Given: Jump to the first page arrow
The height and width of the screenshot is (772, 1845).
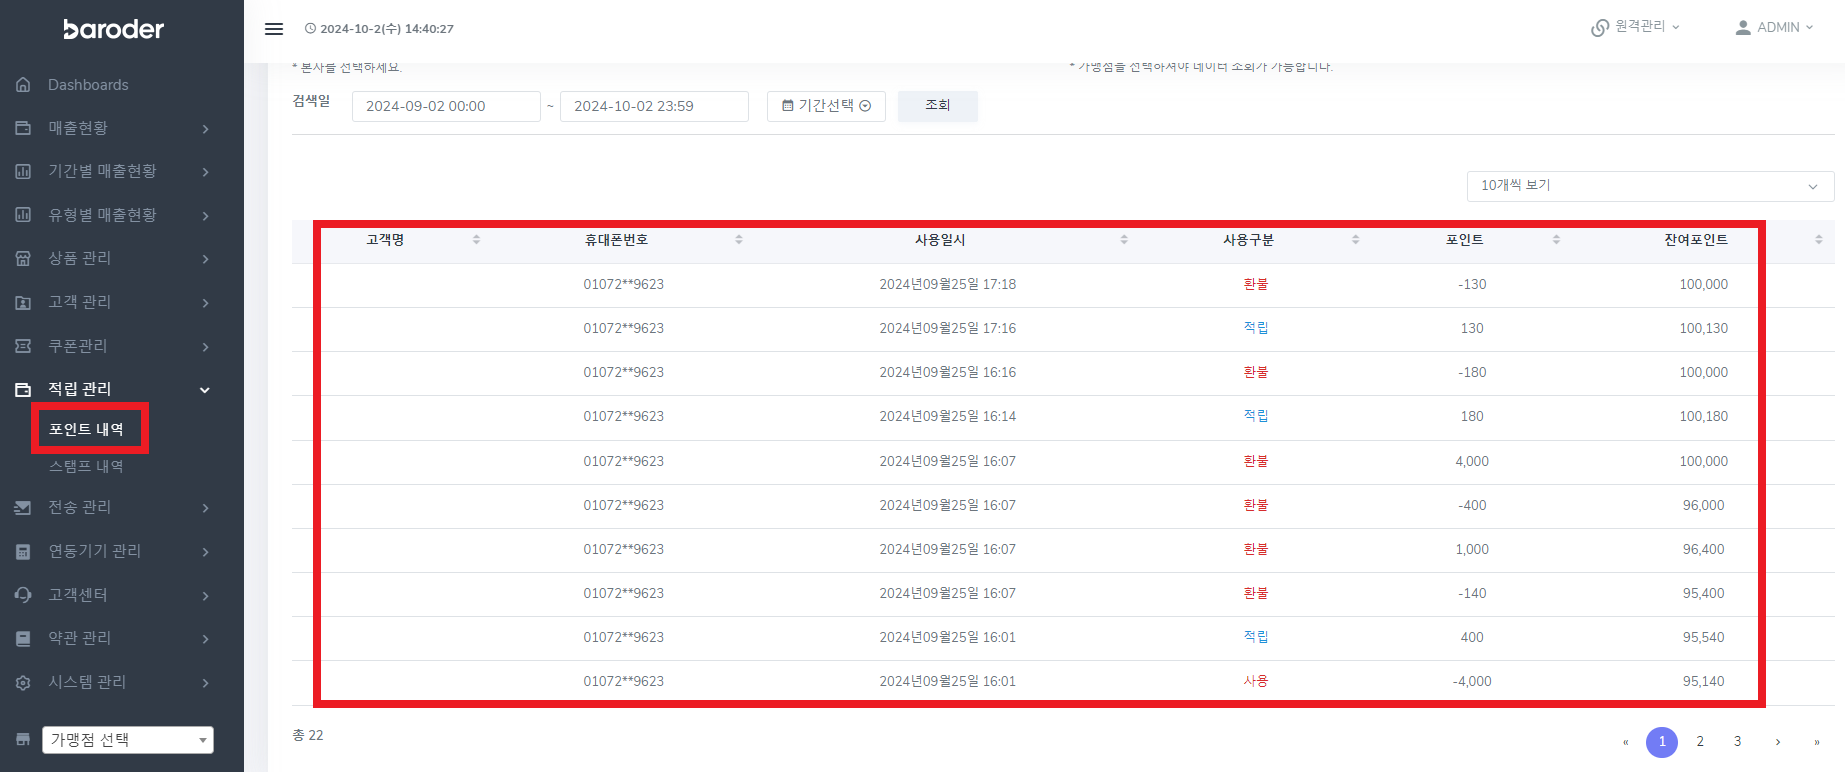Looking at the screenshot, I should point(1626,742).
